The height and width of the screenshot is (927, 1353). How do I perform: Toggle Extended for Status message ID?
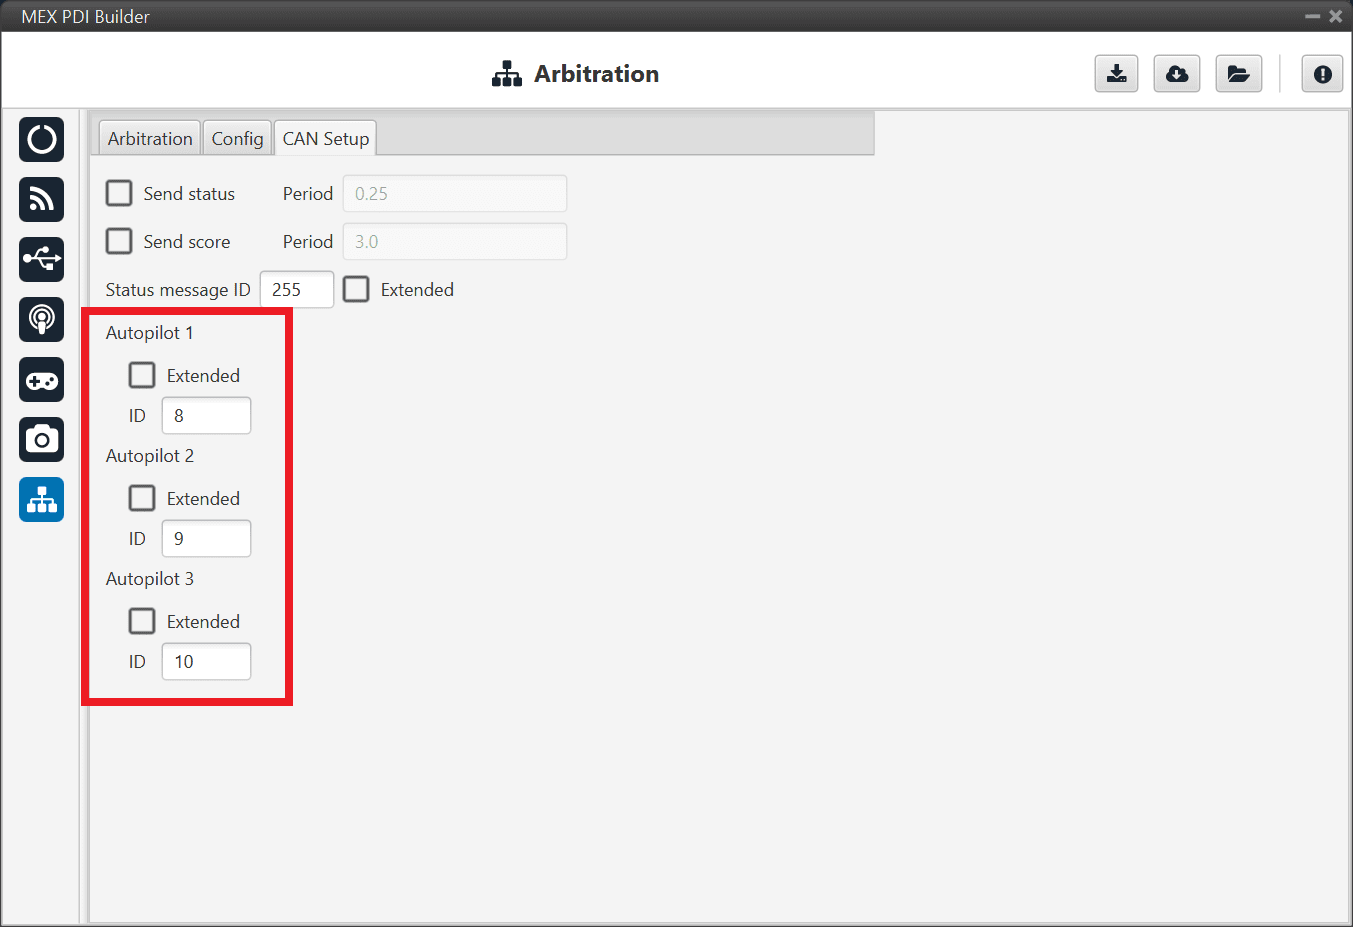[356, 289]
